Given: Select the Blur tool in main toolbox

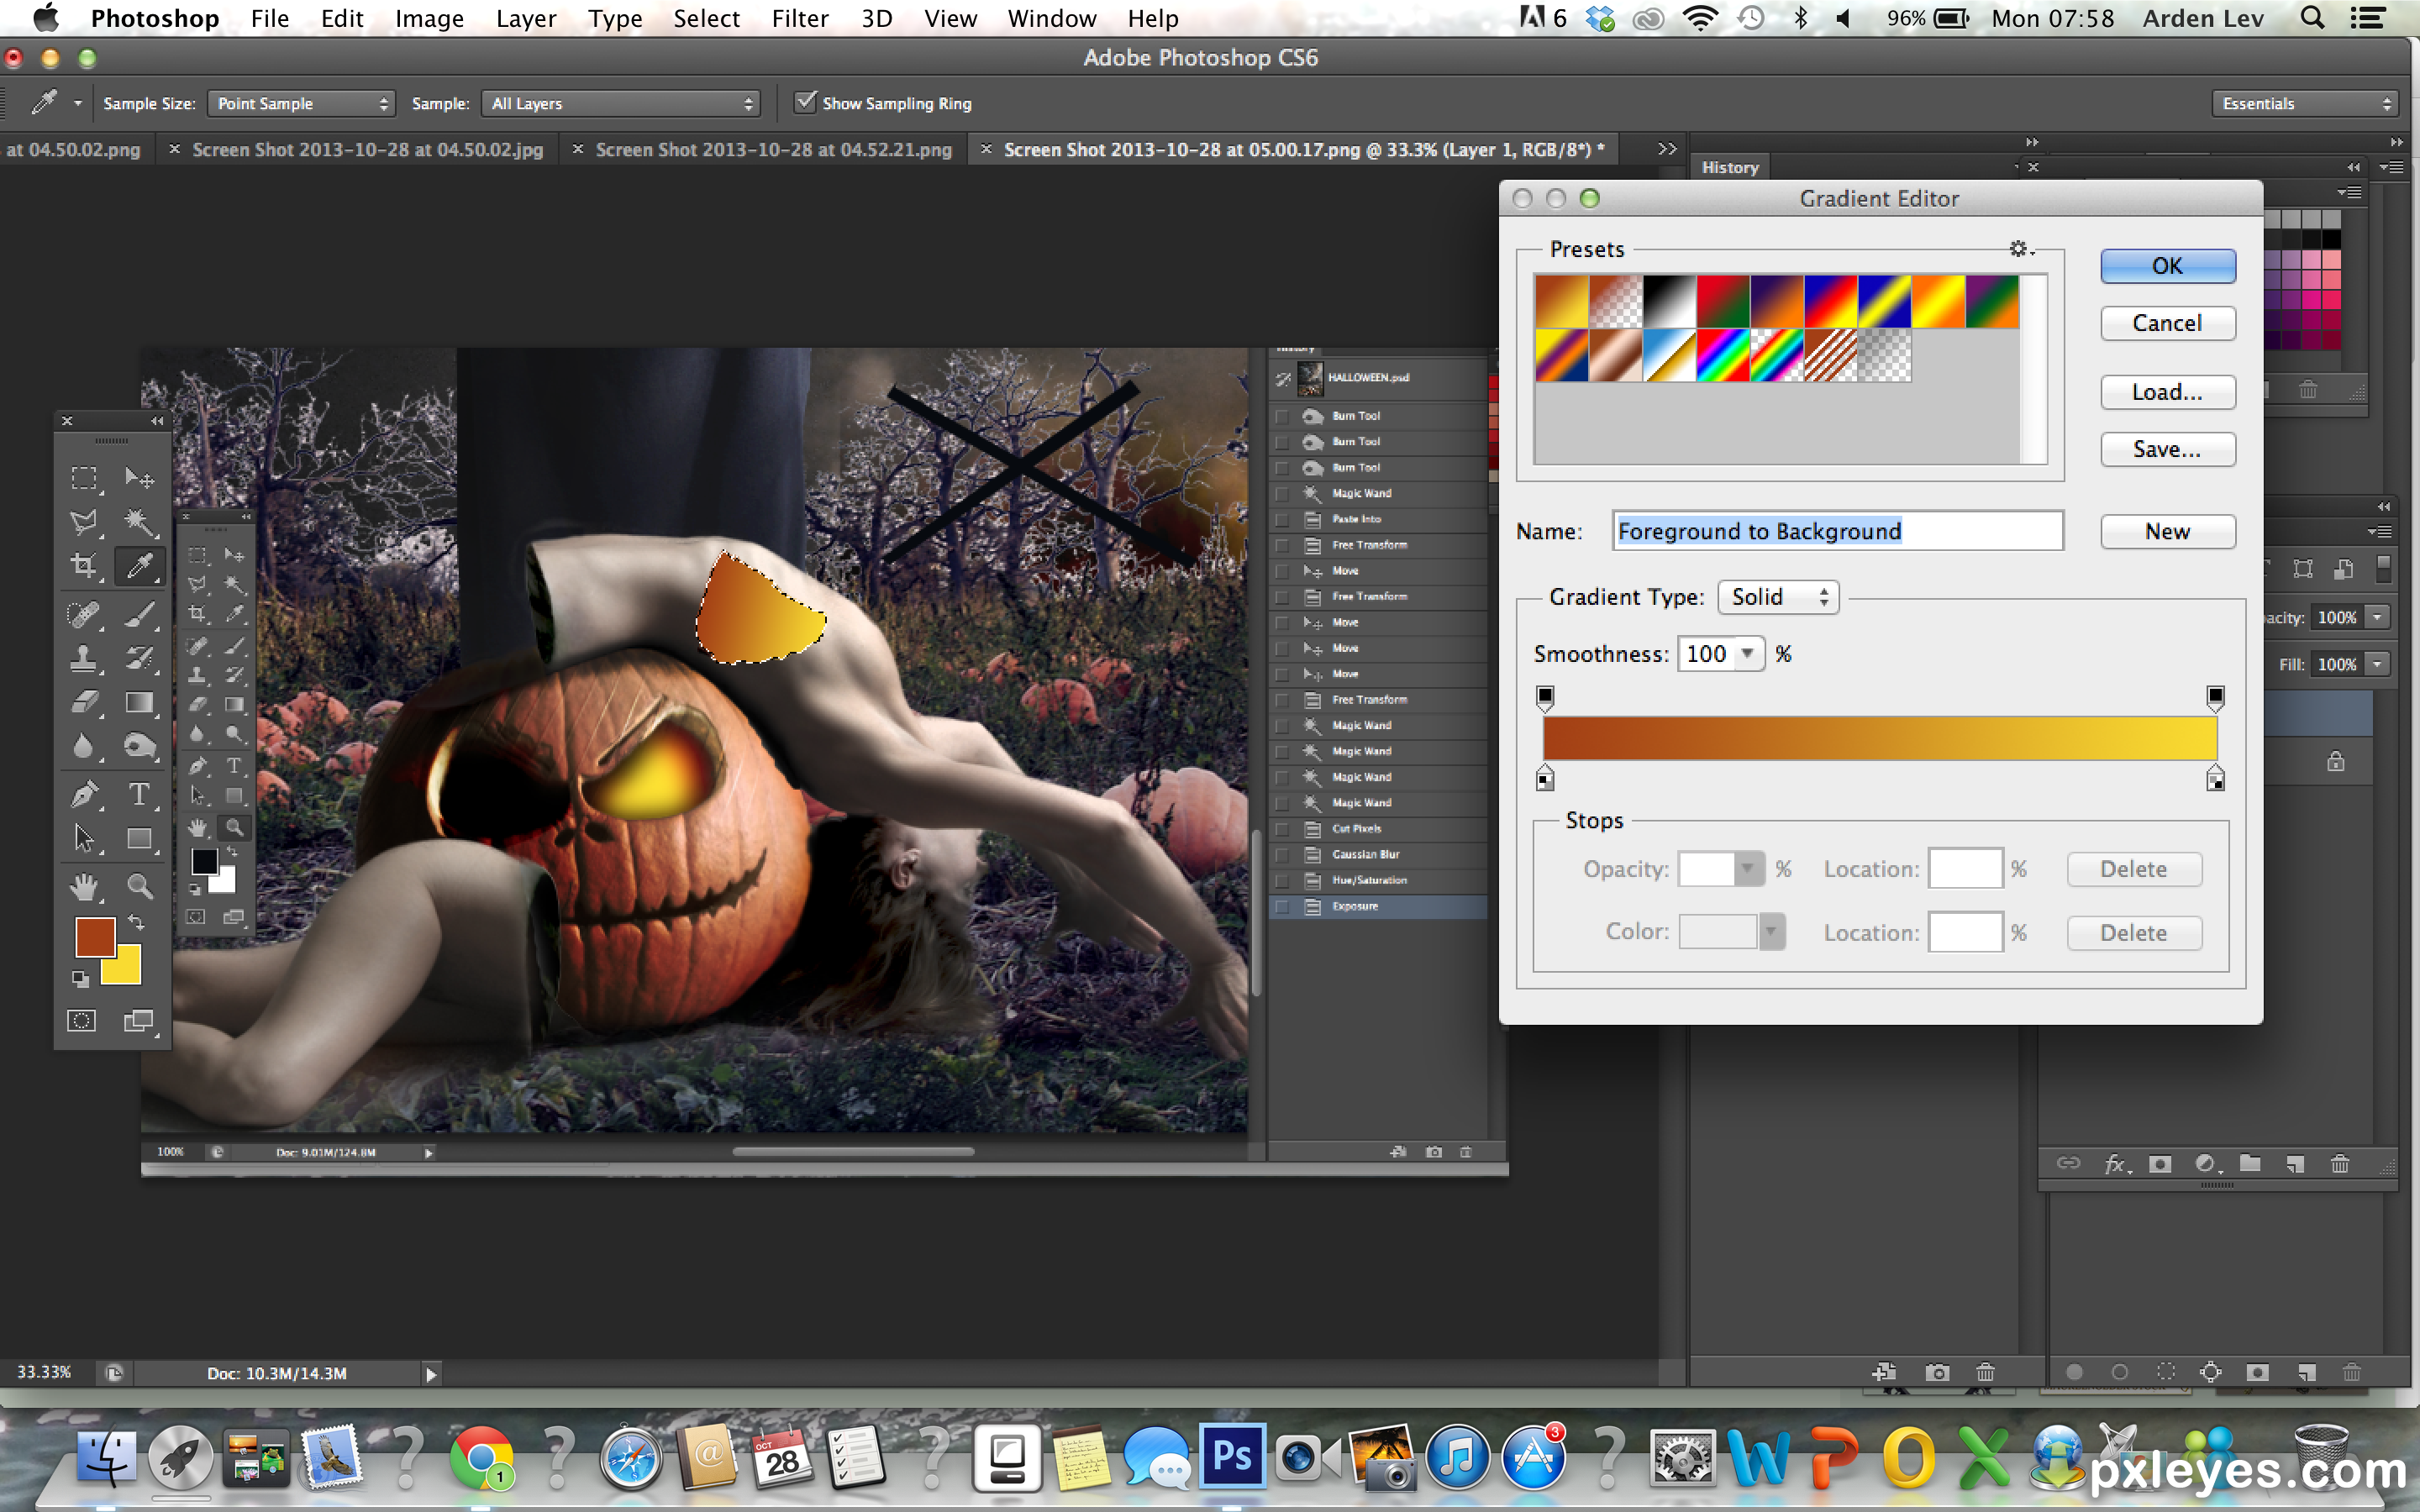Looking at the screenshot, I should 84,746.
